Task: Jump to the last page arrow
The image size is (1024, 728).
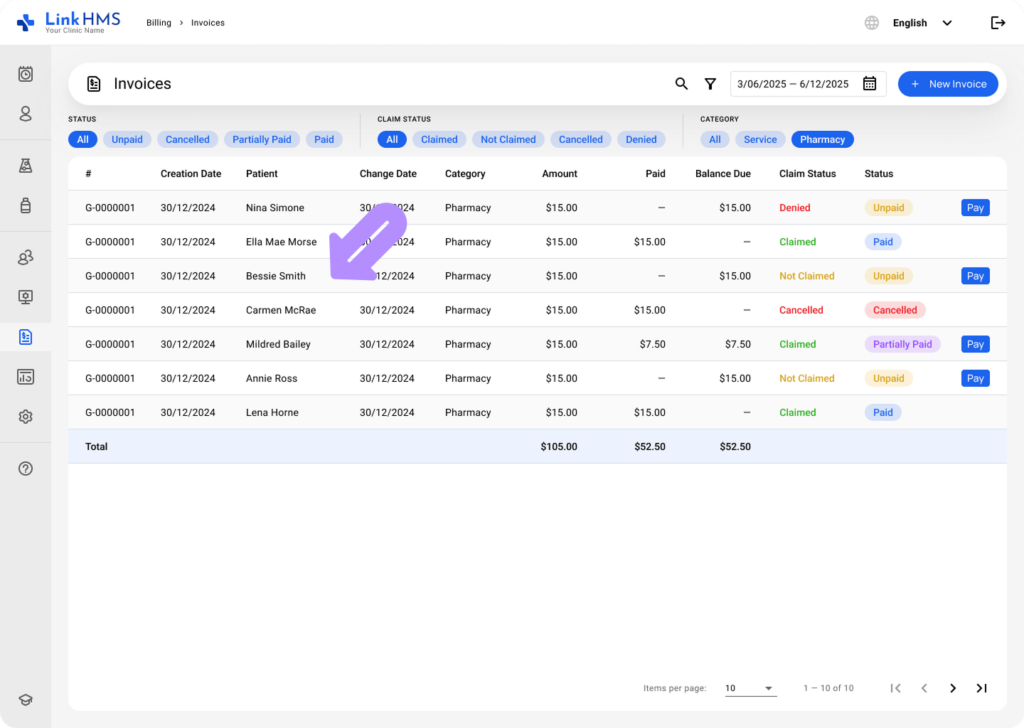Action: [982, 688]
